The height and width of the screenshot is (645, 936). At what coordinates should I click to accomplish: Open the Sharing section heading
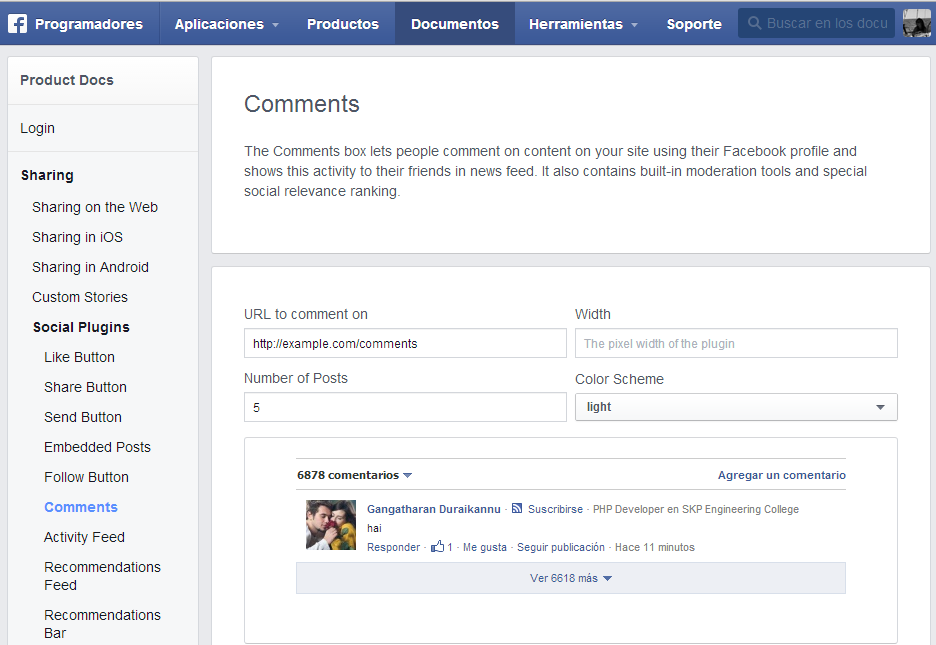[x=47, y=175]
